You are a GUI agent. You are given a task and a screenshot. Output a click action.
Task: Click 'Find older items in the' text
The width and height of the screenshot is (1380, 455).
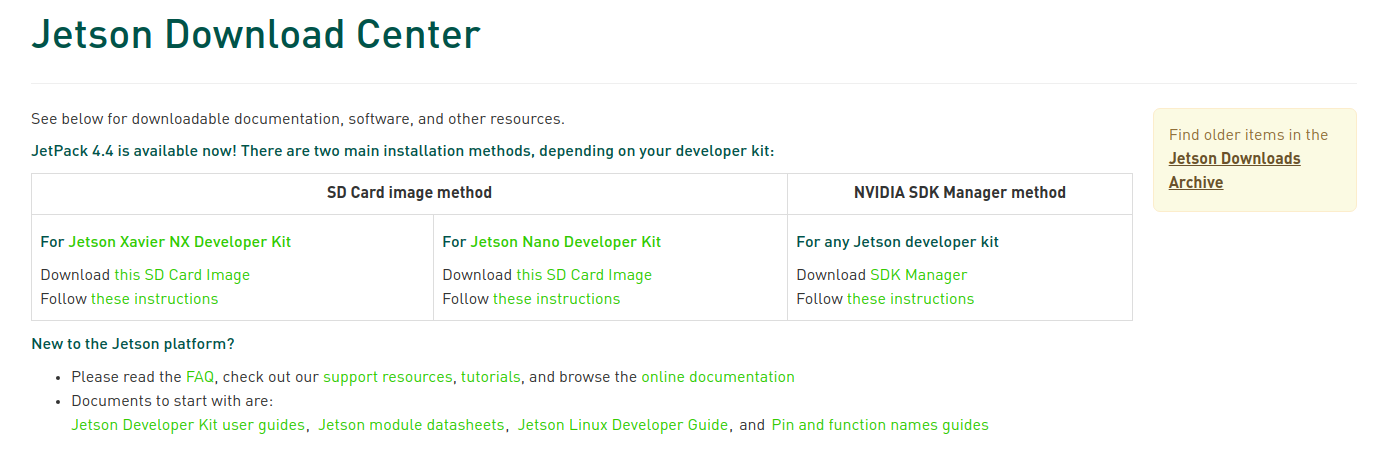click(x=1248, y=135)
